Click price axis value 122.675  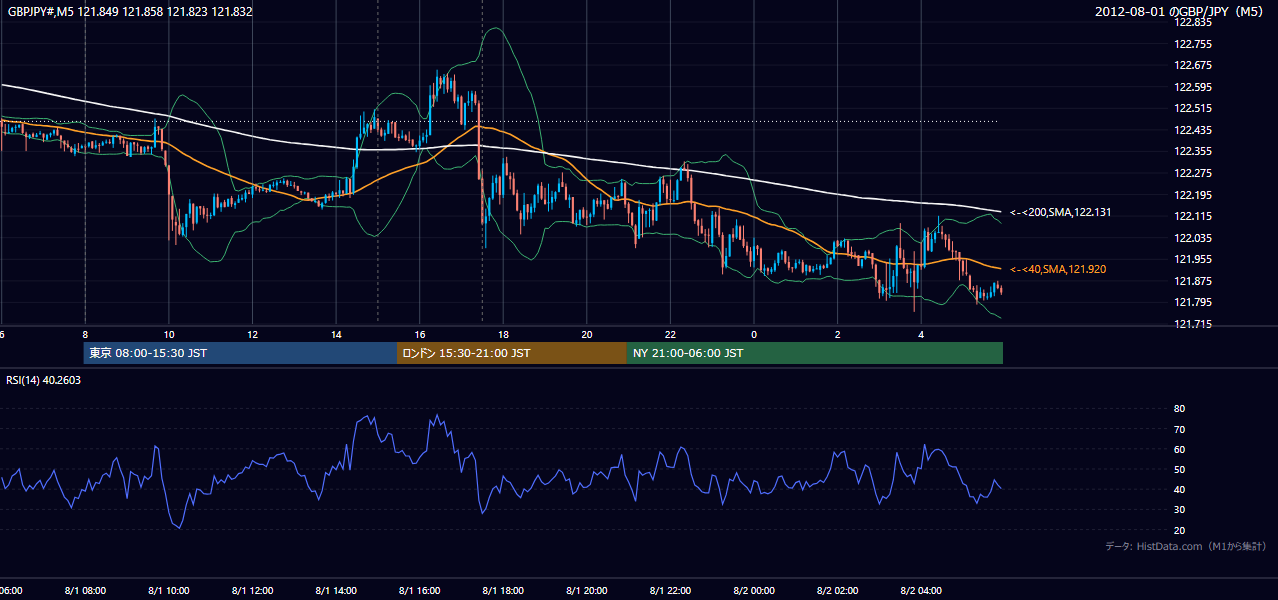click(x=1193, y=65)
